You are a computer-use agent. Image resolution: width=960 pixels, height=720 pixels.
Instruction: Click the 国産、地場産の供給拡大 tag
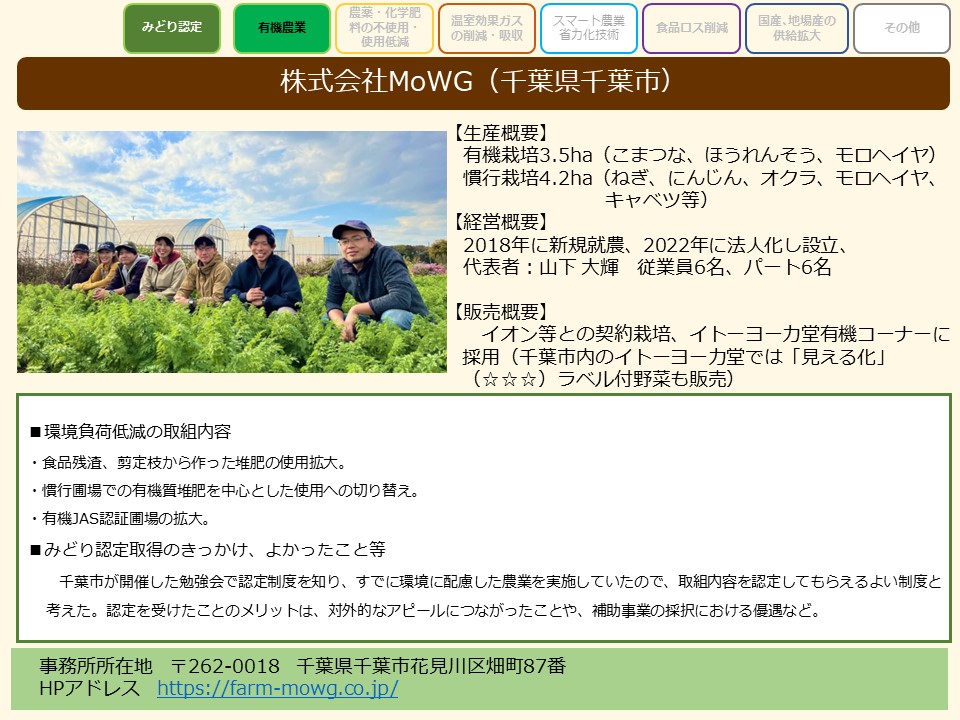coord(797,28)
